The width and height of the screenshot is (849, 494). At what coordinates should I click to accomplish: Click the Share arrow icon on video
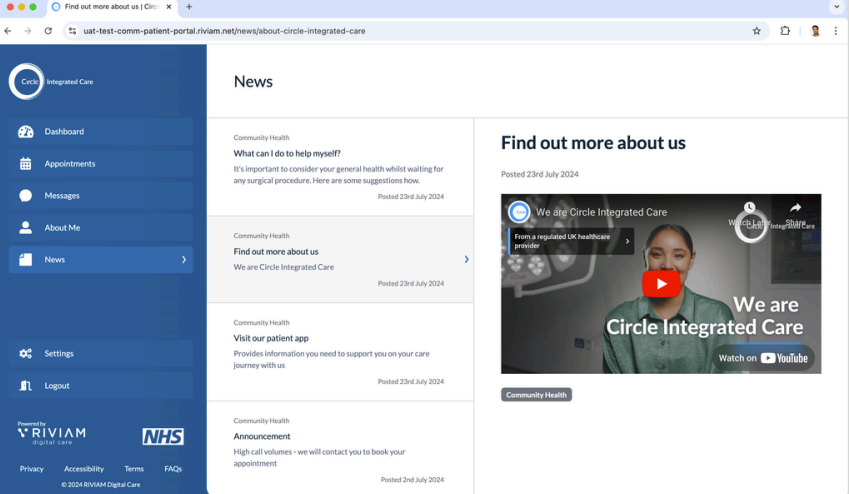pos(795,209)
